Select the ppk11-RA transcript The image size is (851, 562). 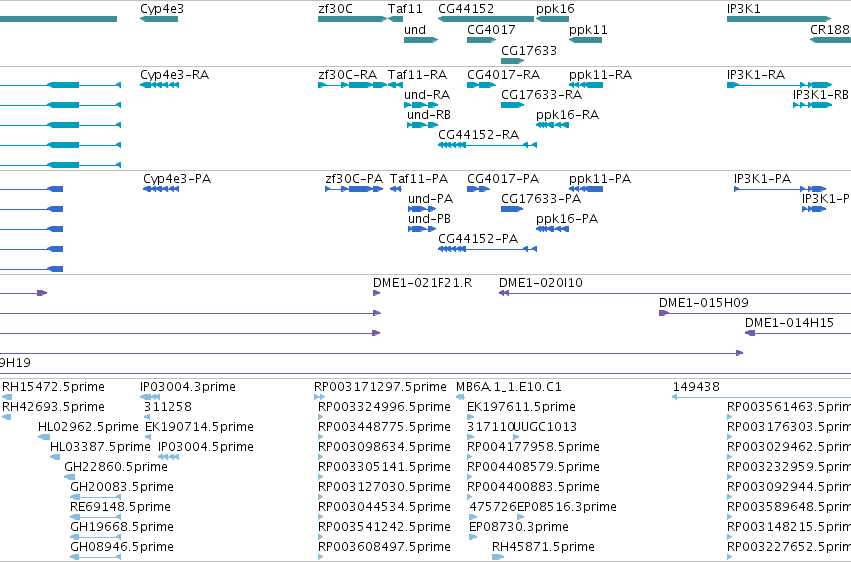pyautogui.click(x=586, y=85)
